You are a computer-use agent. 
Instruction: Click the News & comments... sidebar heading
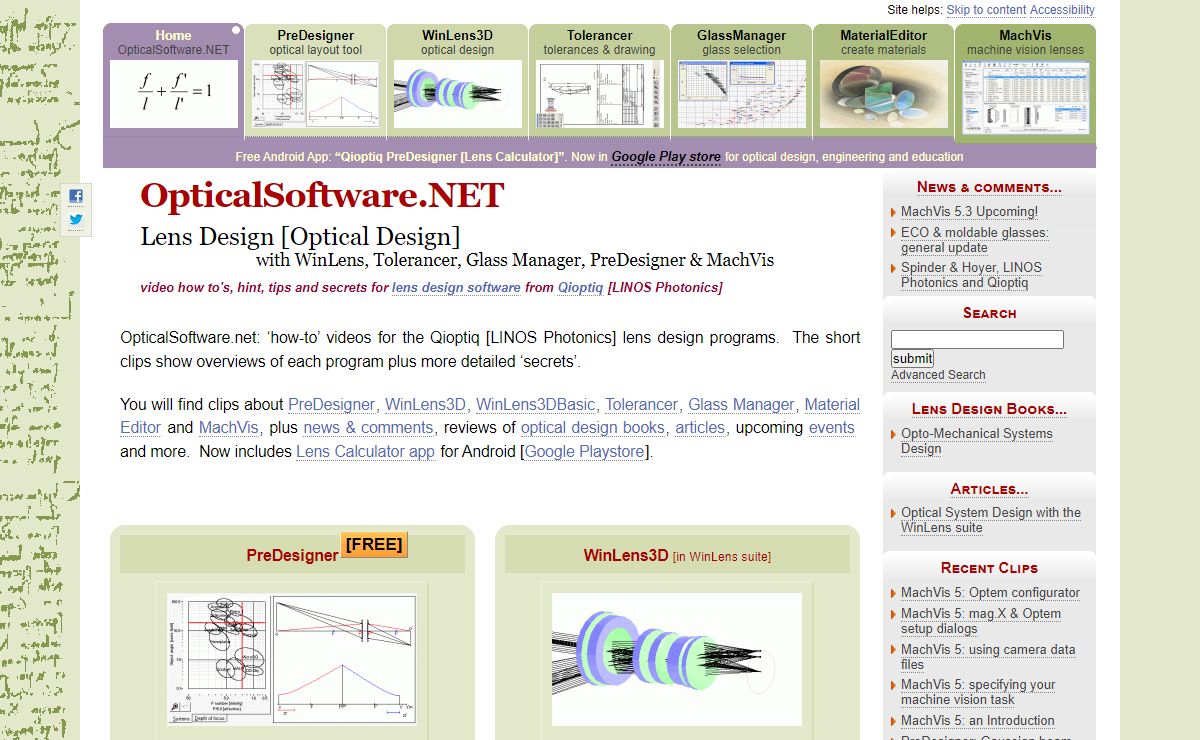tap(989, 187)
